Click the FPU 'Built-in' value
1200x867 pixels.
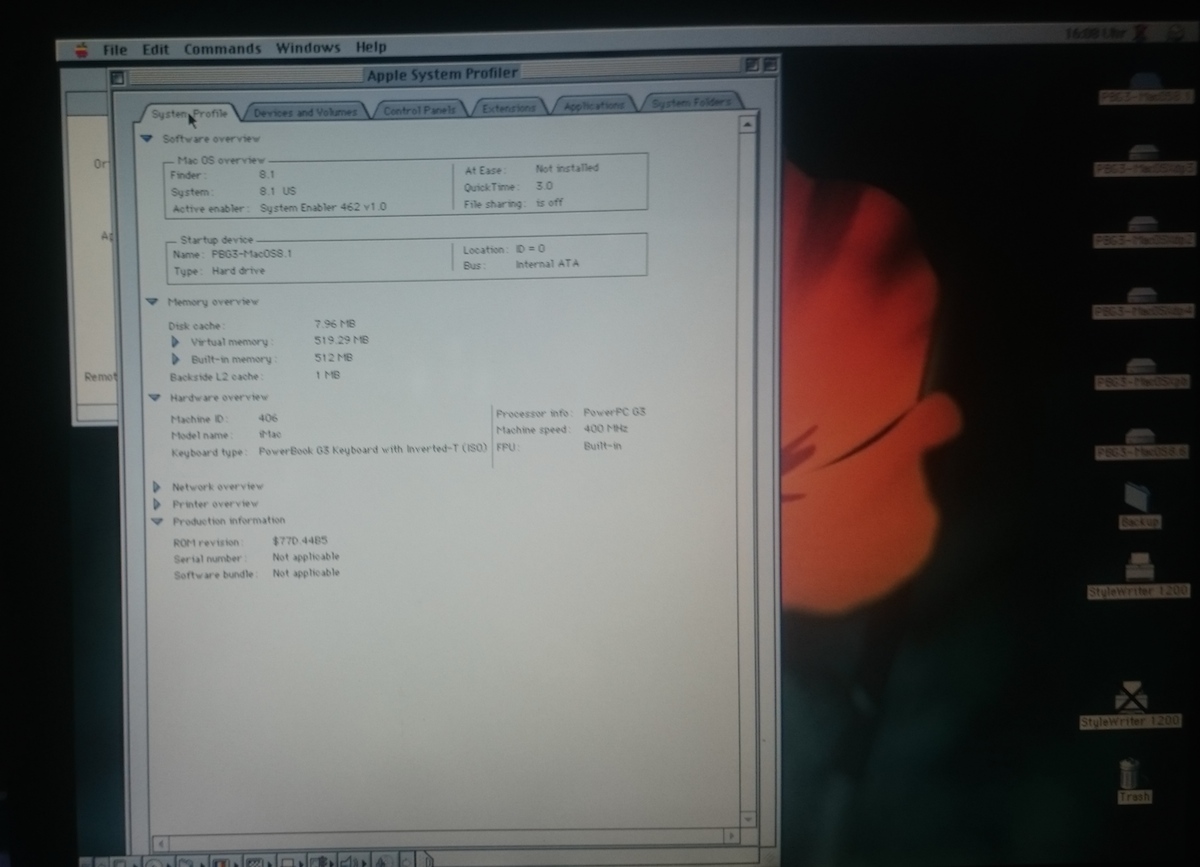pyautogui.click(x=602, y=446)
